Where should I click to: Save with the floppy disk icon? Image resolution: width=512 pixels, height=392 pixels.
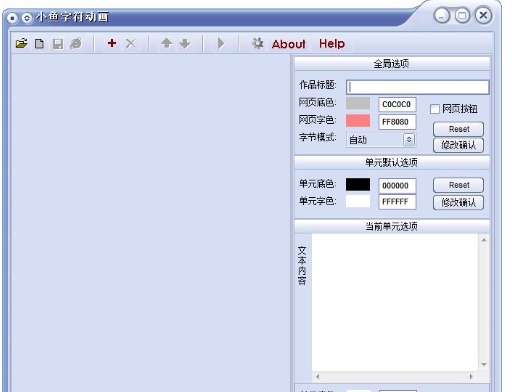click(58, 44)
